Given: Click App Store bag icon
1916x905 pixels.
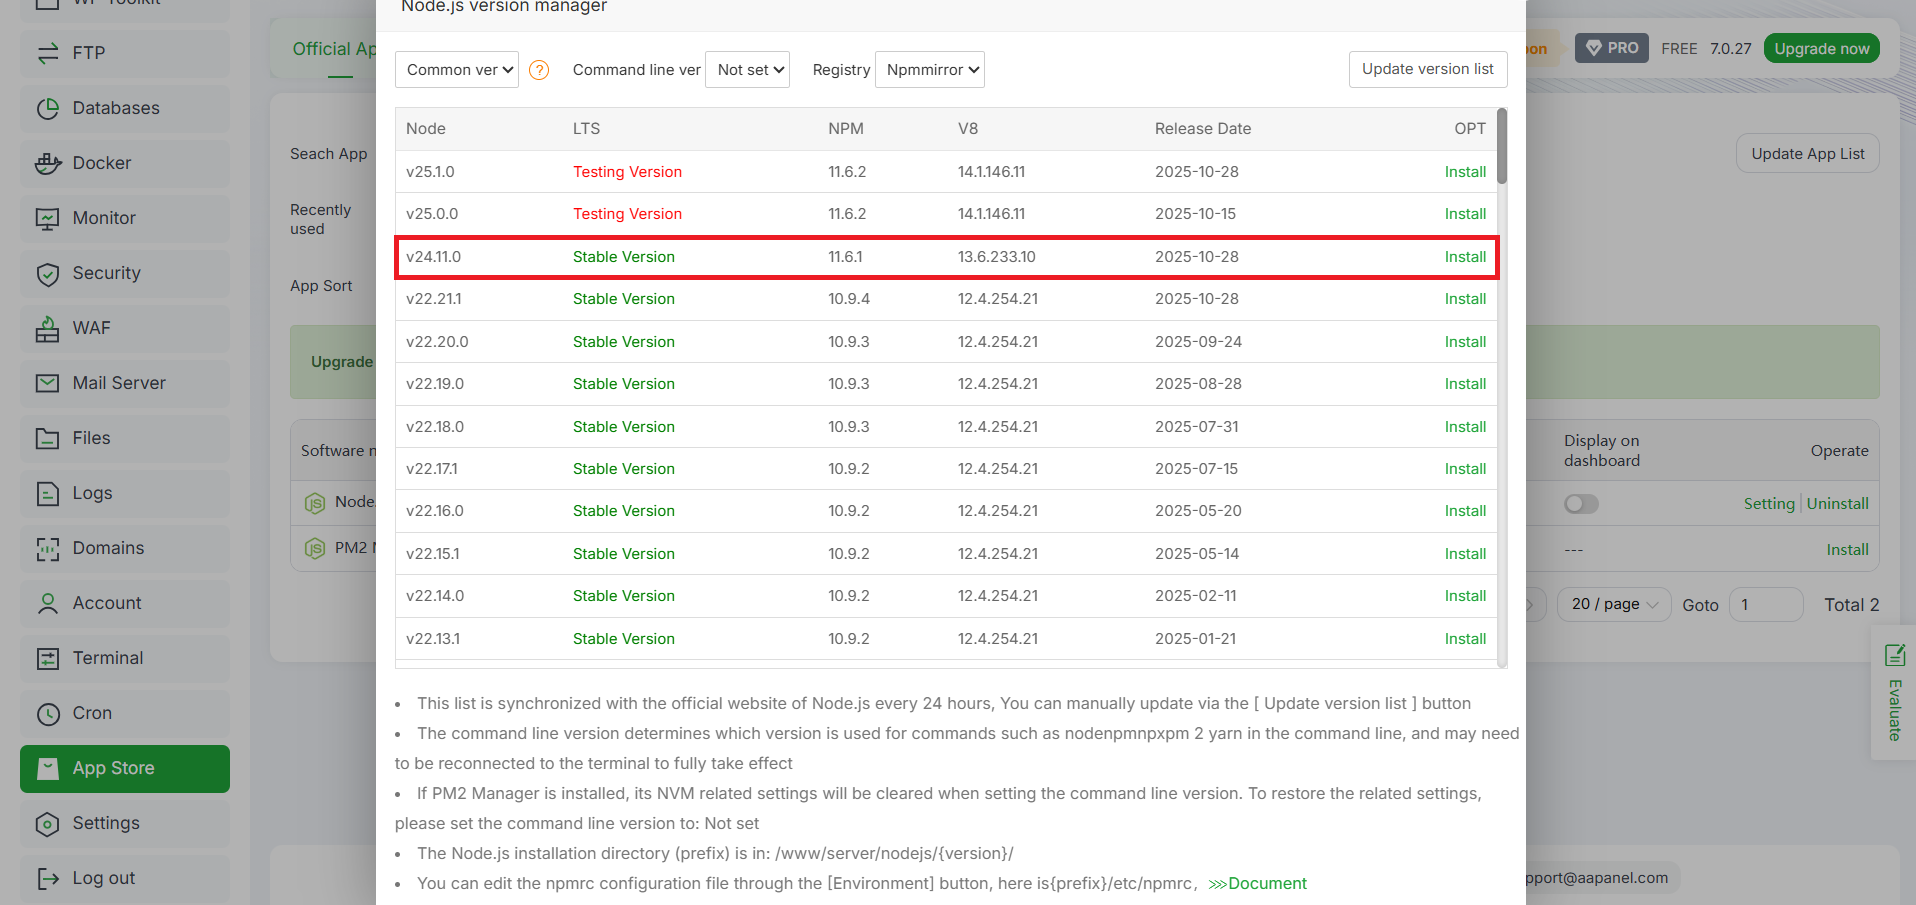Looking at the screenshot, I should (x=47, y=768).
